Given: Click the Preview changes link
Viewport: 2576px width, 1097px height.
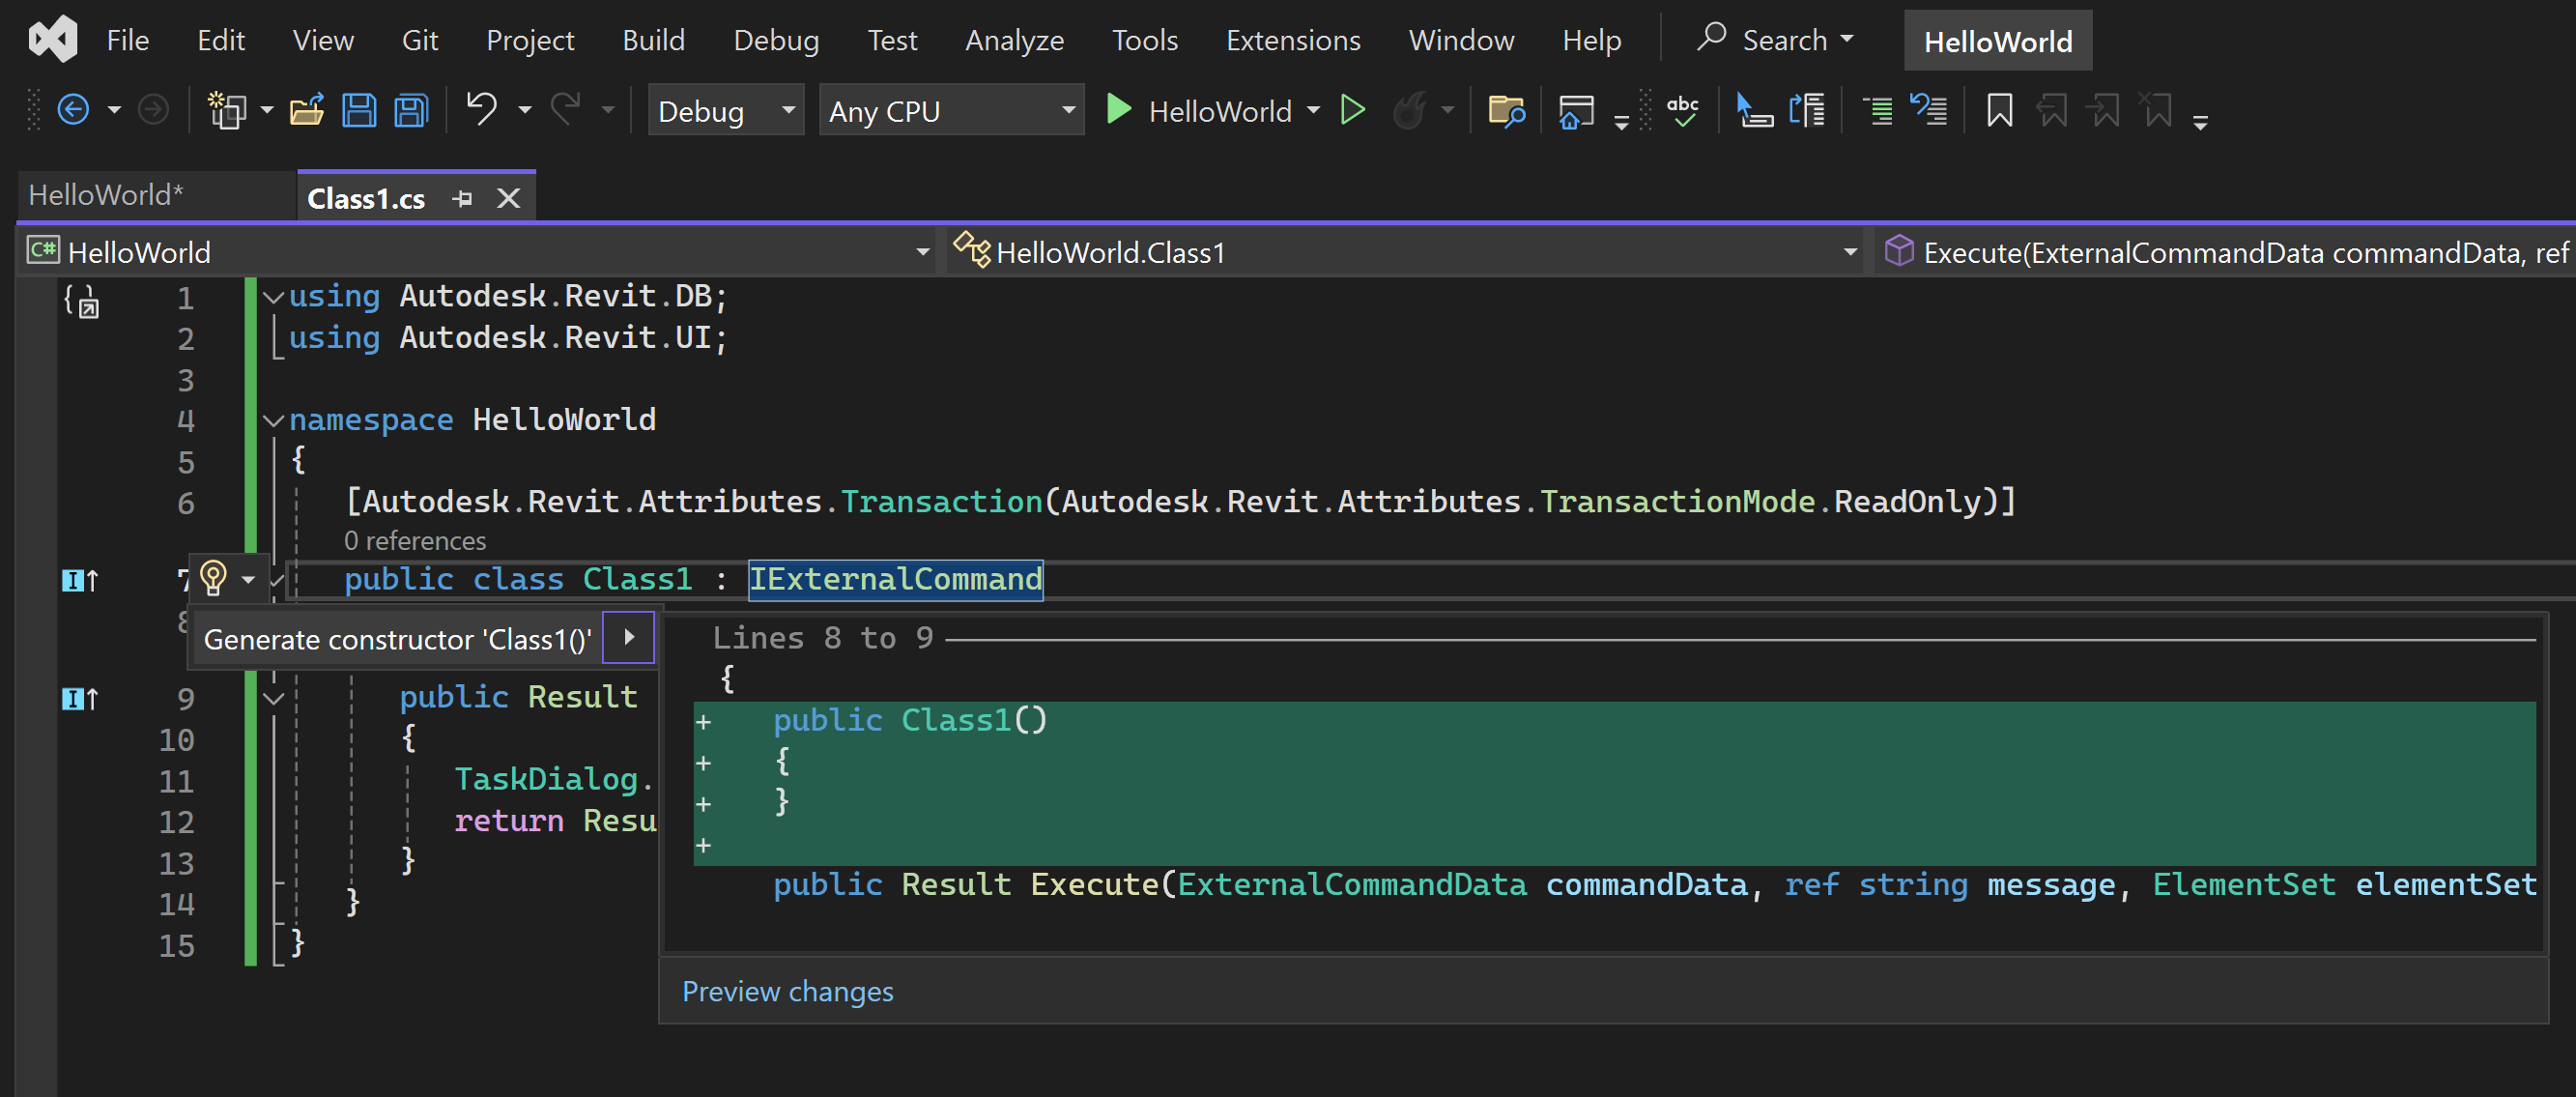Looking at the screenshot, I should pyautogui.click(x=787, y=991).
